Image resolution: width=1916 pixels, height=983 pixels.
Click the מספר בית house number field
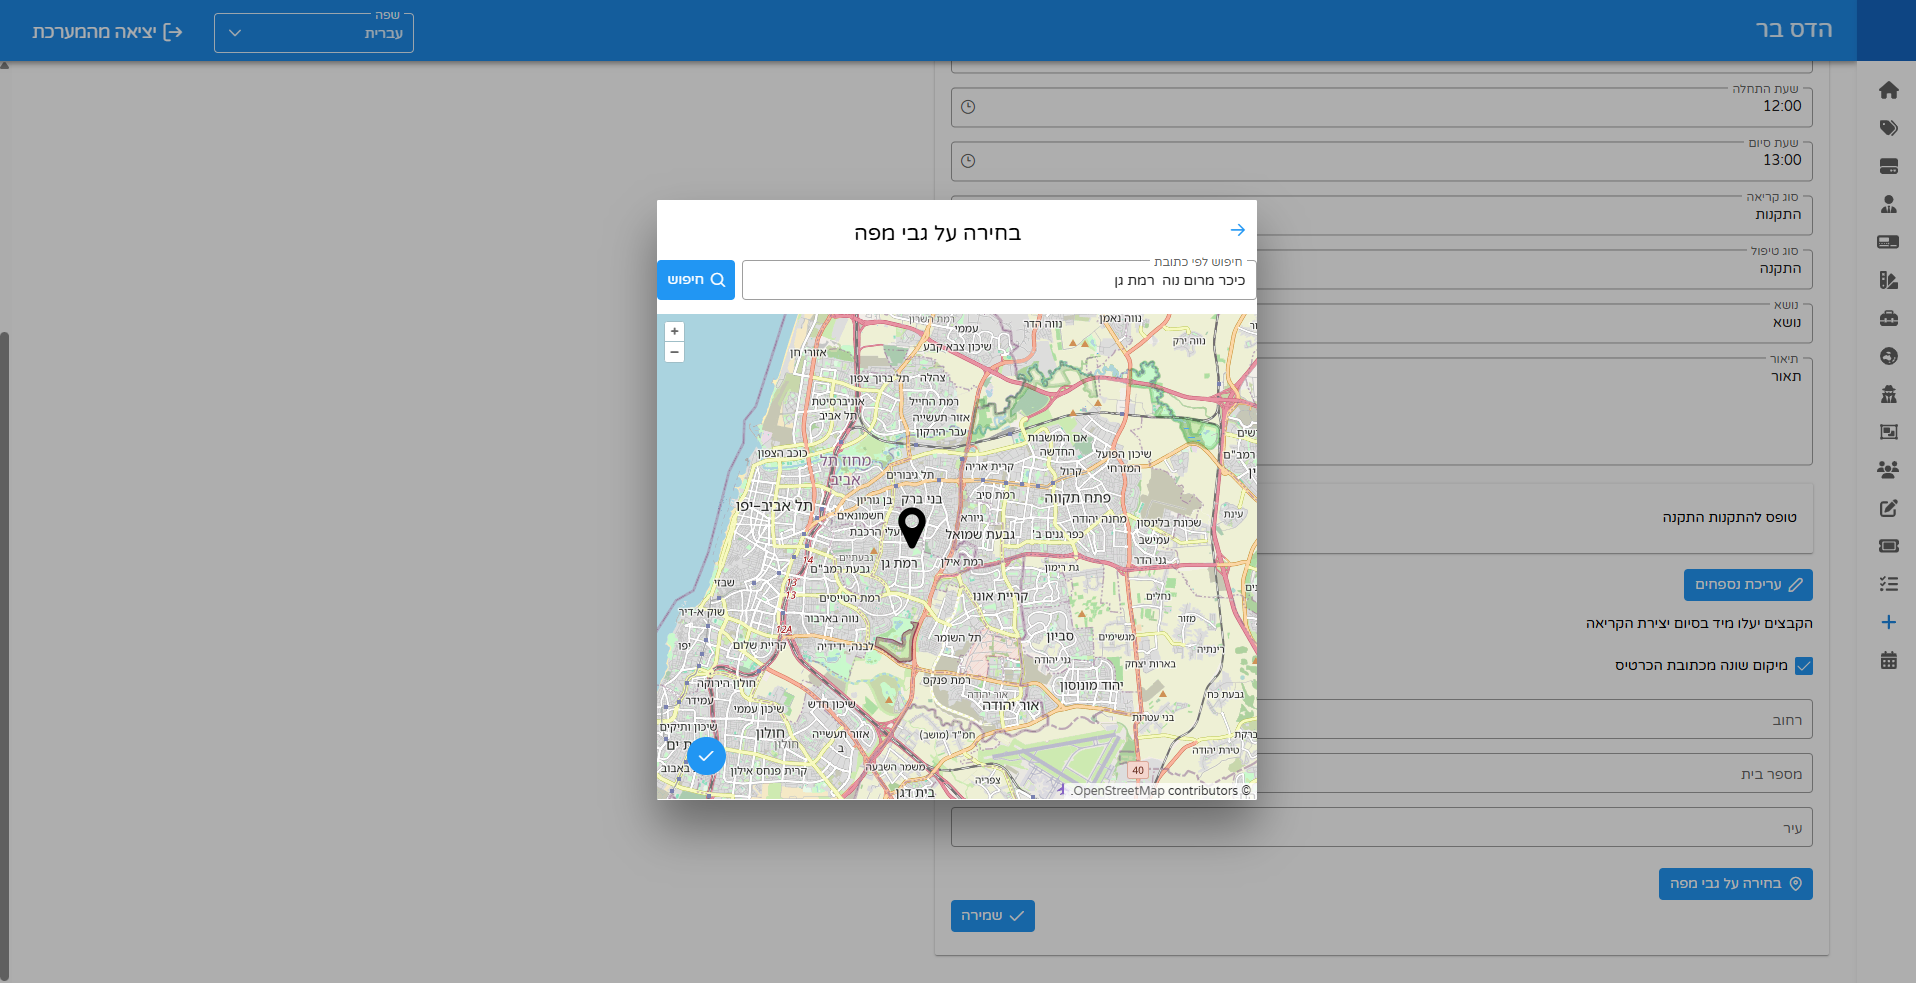tap(1381, 773)
